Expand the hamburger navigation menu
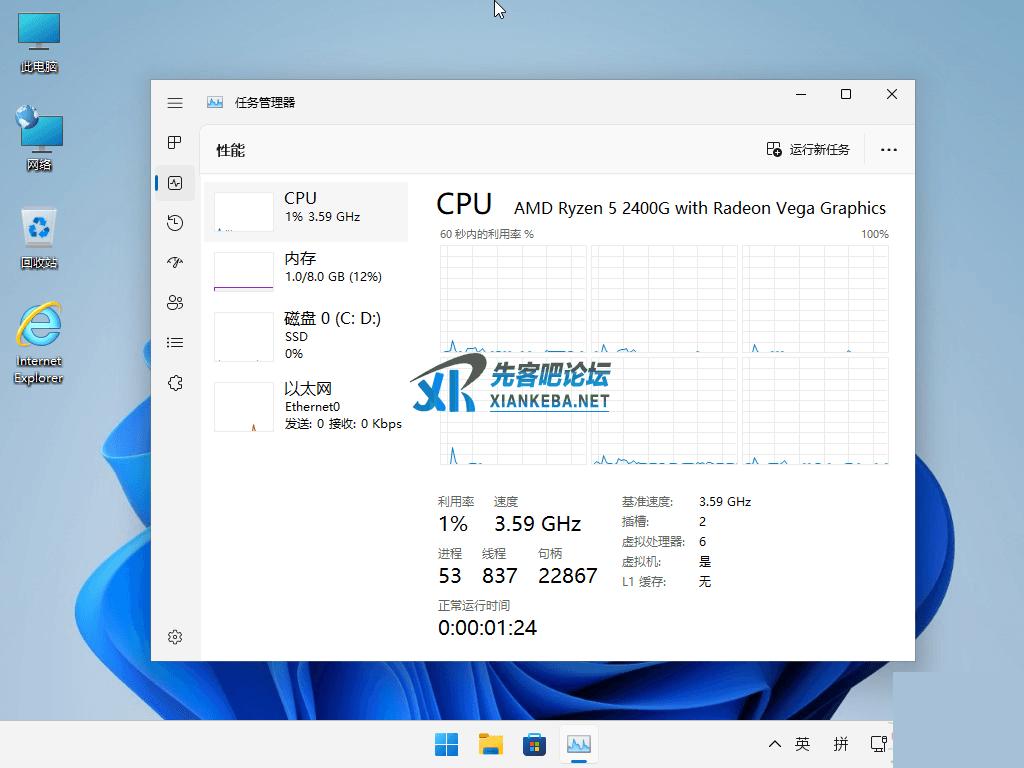This screenshot has width=1024, height=768. click(x=175, y=103)
